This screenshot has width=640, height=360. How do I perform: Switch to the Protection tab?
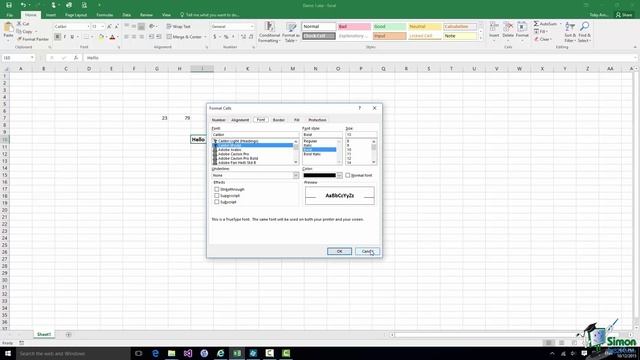(317, 120)
